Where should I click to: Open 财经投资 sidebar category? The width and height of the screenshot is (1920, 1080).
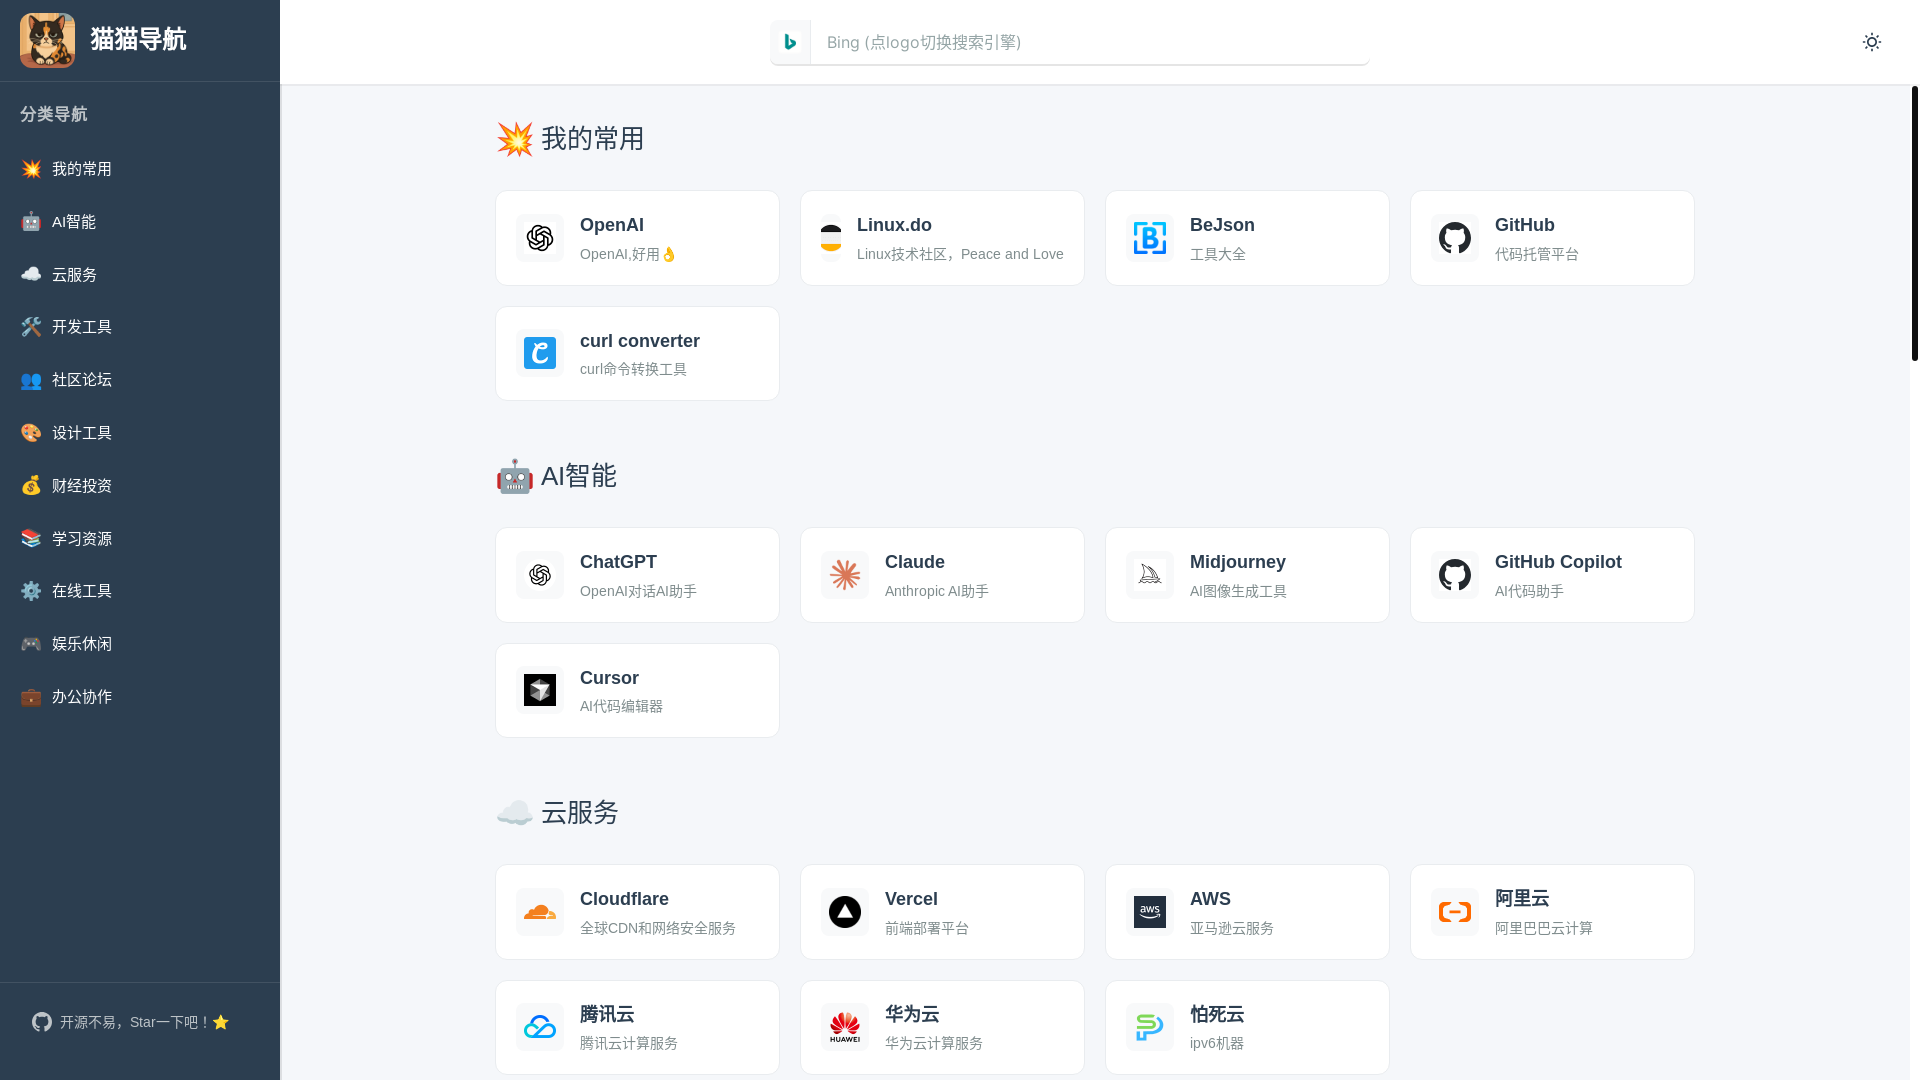point(140,486)
